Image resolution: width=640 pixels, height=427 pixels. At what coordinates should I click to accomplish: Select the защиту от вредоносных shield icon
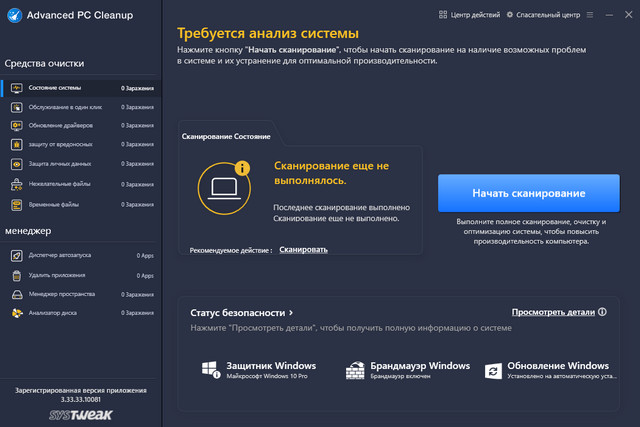(16, 145)
